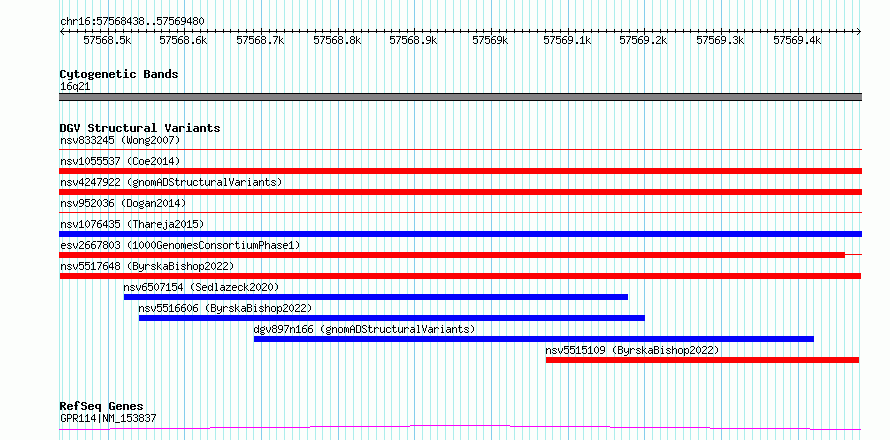Click the left arrowhead of the ruler
Viewport: 890px width, 440px height.
click(x=62, y=32)
